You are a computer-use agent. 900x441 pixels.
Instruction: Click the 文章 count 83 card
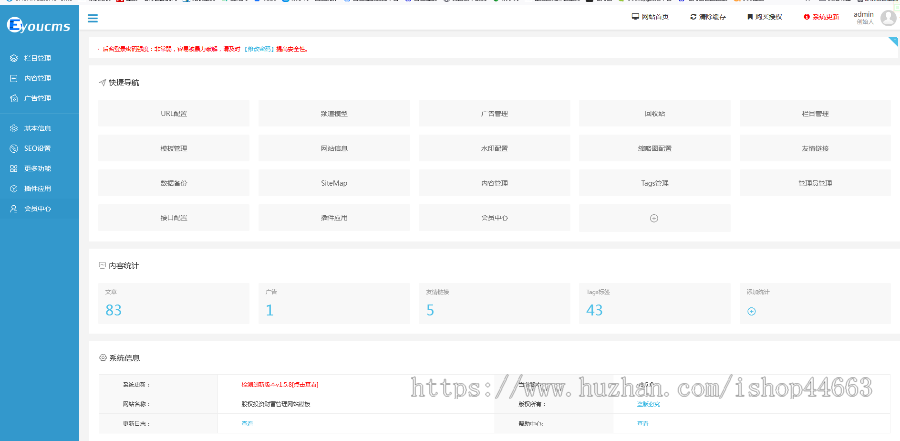click(173, 303)
